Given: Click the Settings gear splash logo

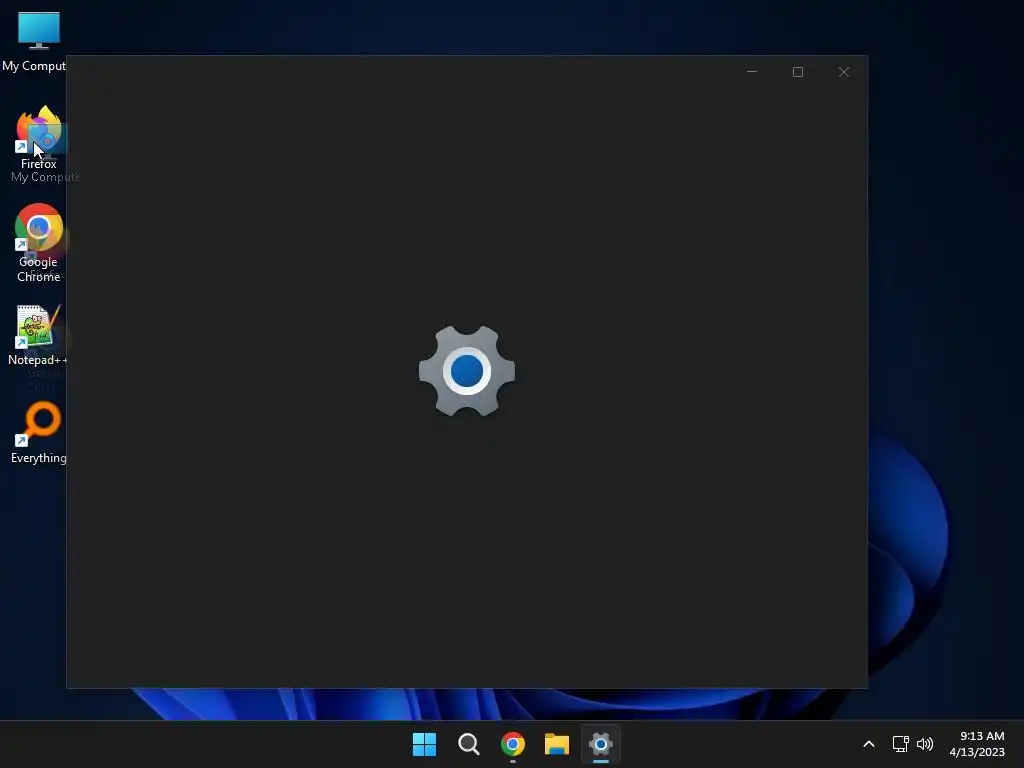Looking at the screenshot, I should tap(467, 370).
